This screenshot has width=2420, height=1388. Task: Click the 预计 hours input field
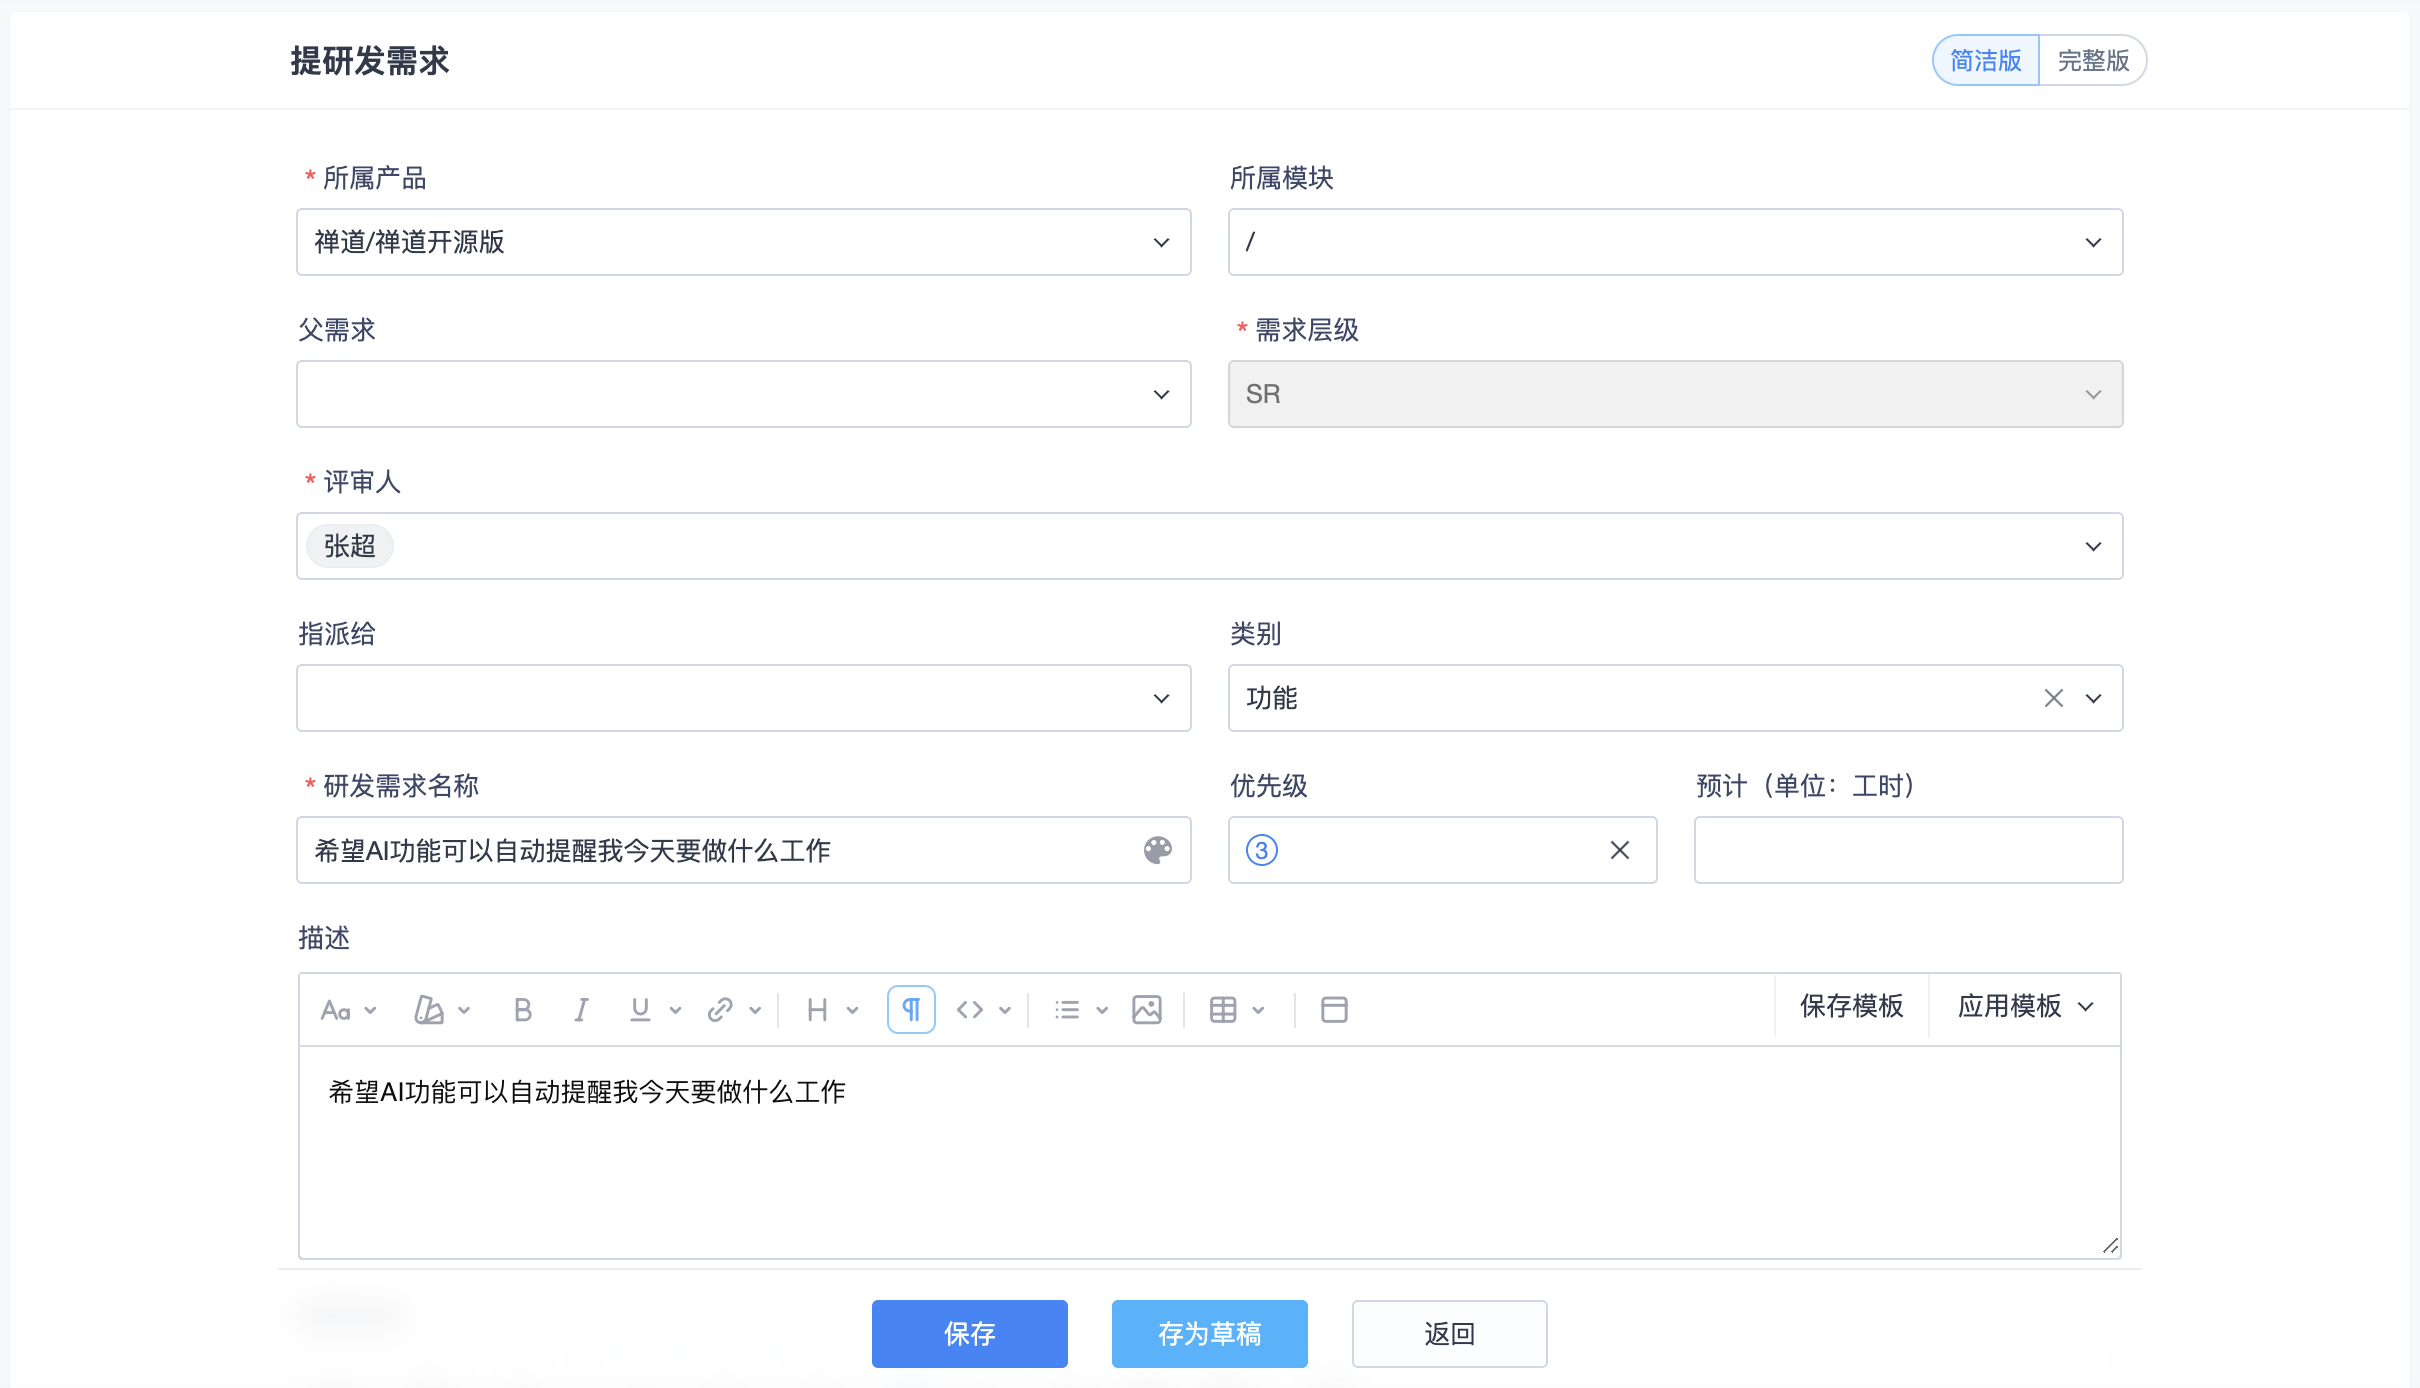[1908, 850]
